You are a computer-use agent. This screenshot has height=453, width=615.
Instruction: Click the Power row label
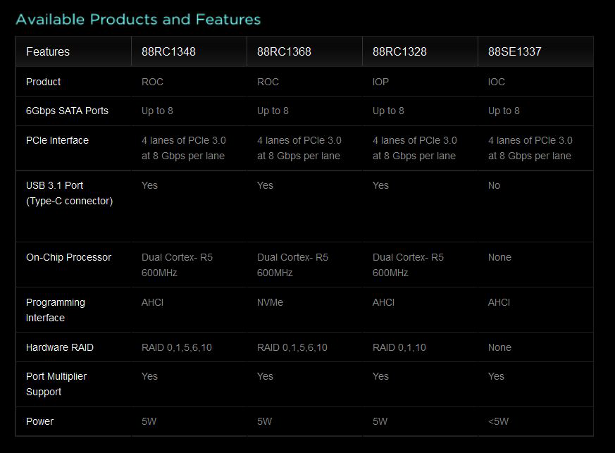coord(40,422)
